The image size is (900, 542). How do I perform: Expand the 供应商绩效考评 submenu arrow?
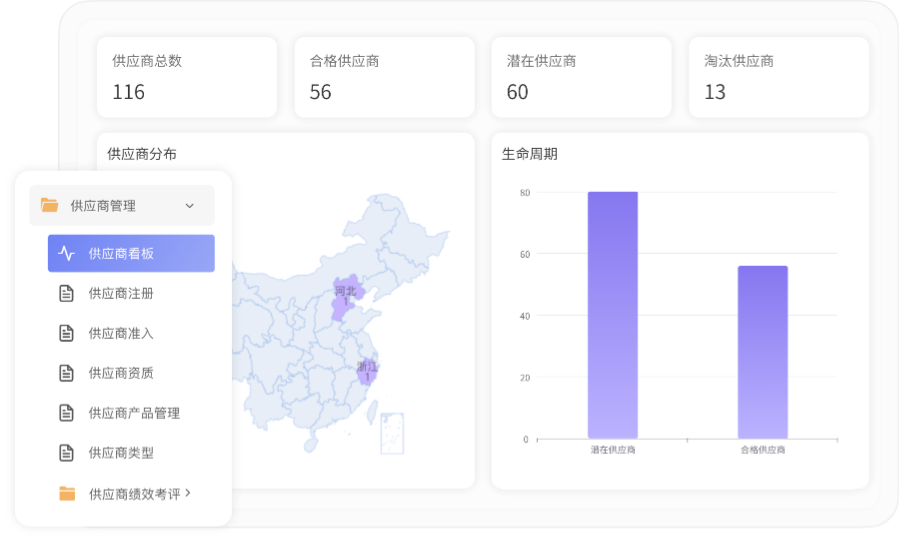(188, 493)
